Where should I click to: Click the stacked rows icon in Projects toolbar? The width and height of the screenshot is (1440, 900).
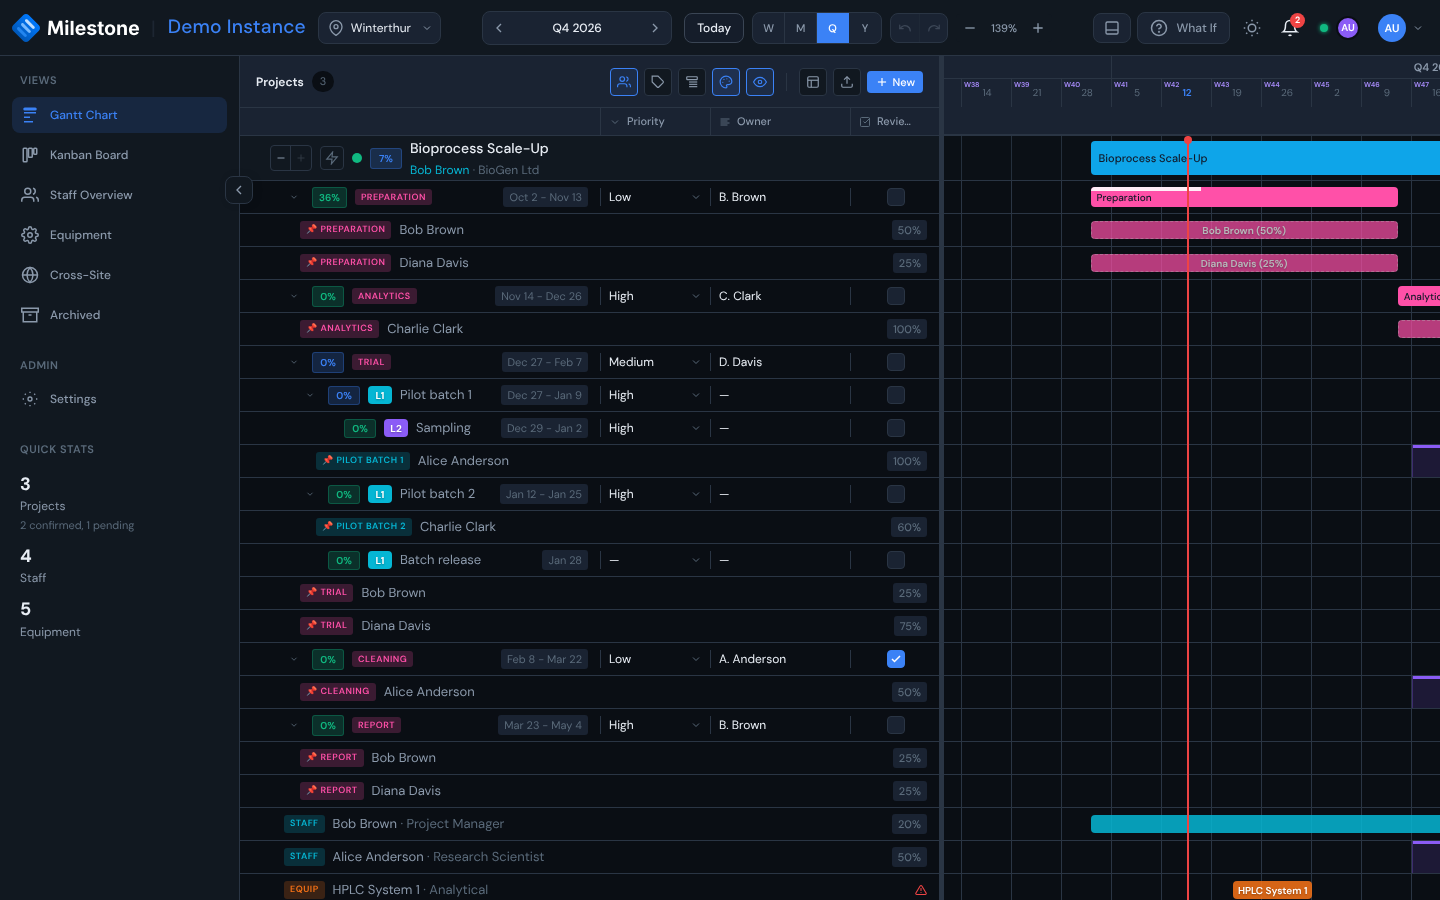[692, 82]
